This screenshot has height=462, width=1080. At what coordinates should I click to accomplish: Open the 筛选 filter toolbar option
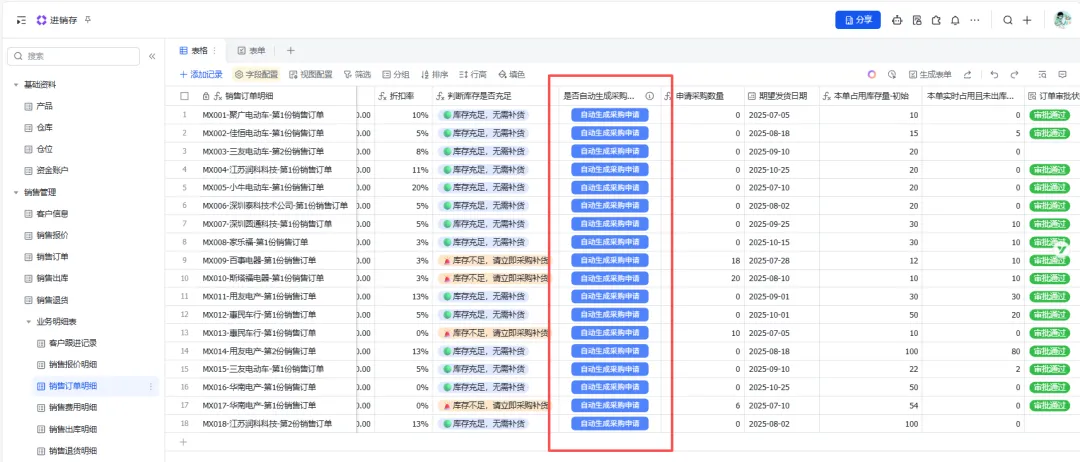coord(357,74)
